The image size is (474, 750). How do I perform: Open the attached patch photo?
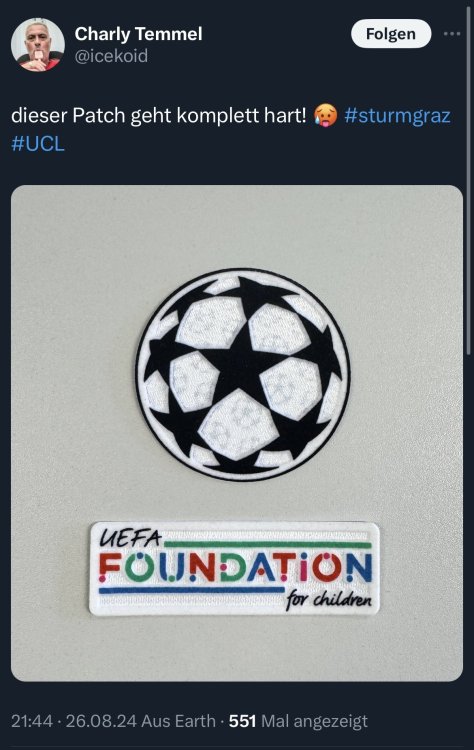[237, 433]
